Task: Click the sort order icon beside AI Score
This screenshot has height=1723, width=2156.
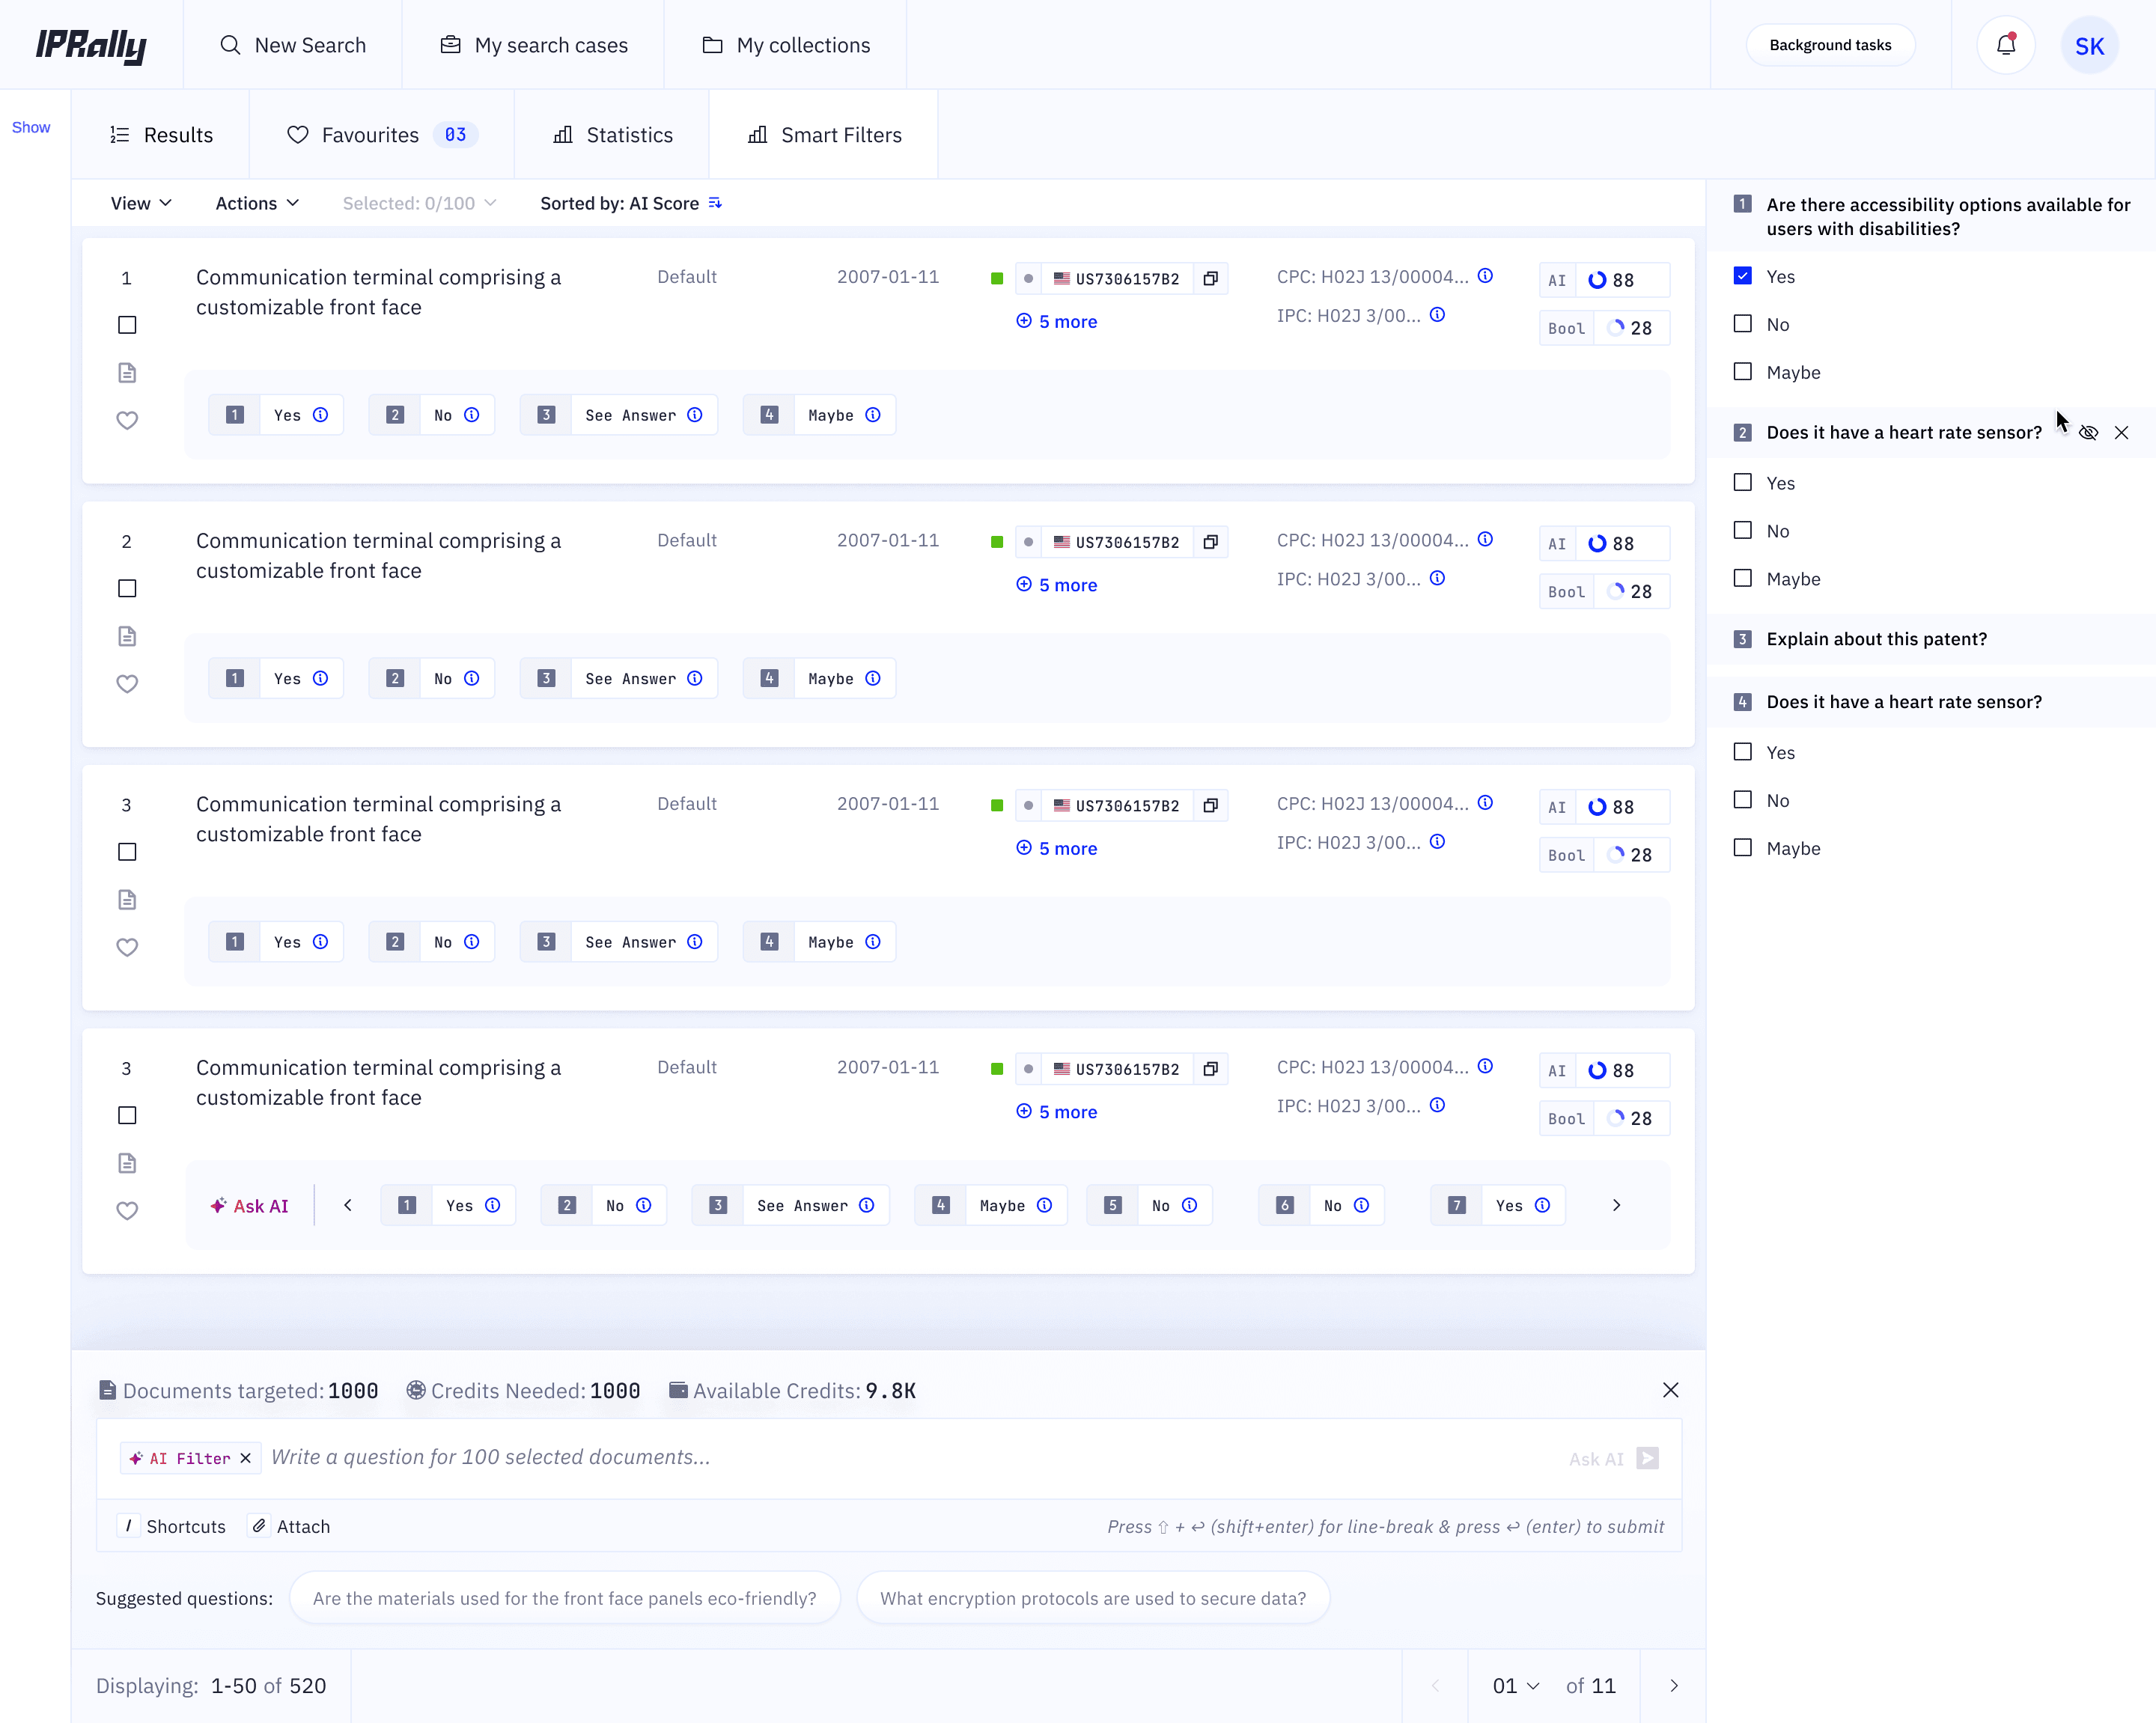Action: pyautogui.click(x=715, y=203)
